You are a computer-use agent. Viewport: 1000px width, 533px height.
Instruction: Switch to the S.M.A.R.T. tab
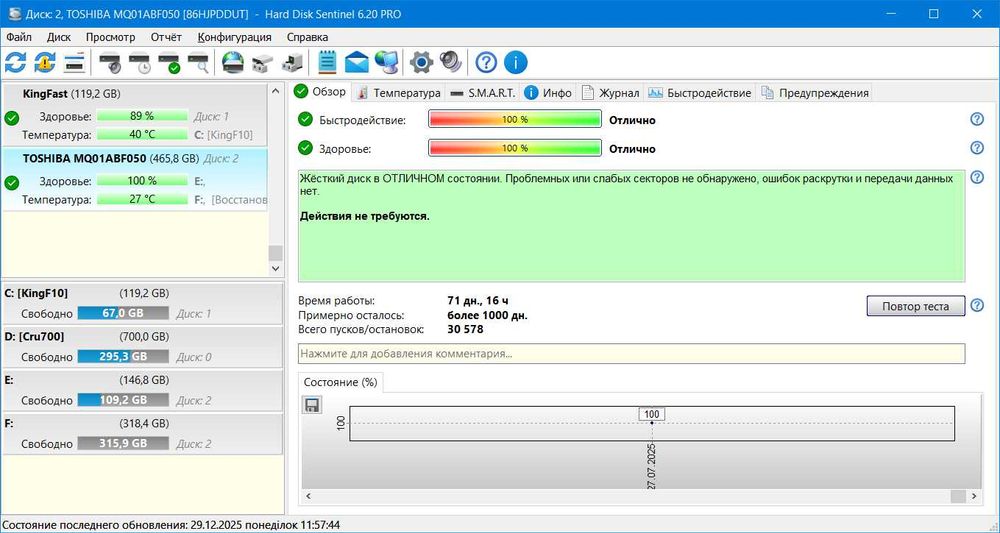coord(483,93)
